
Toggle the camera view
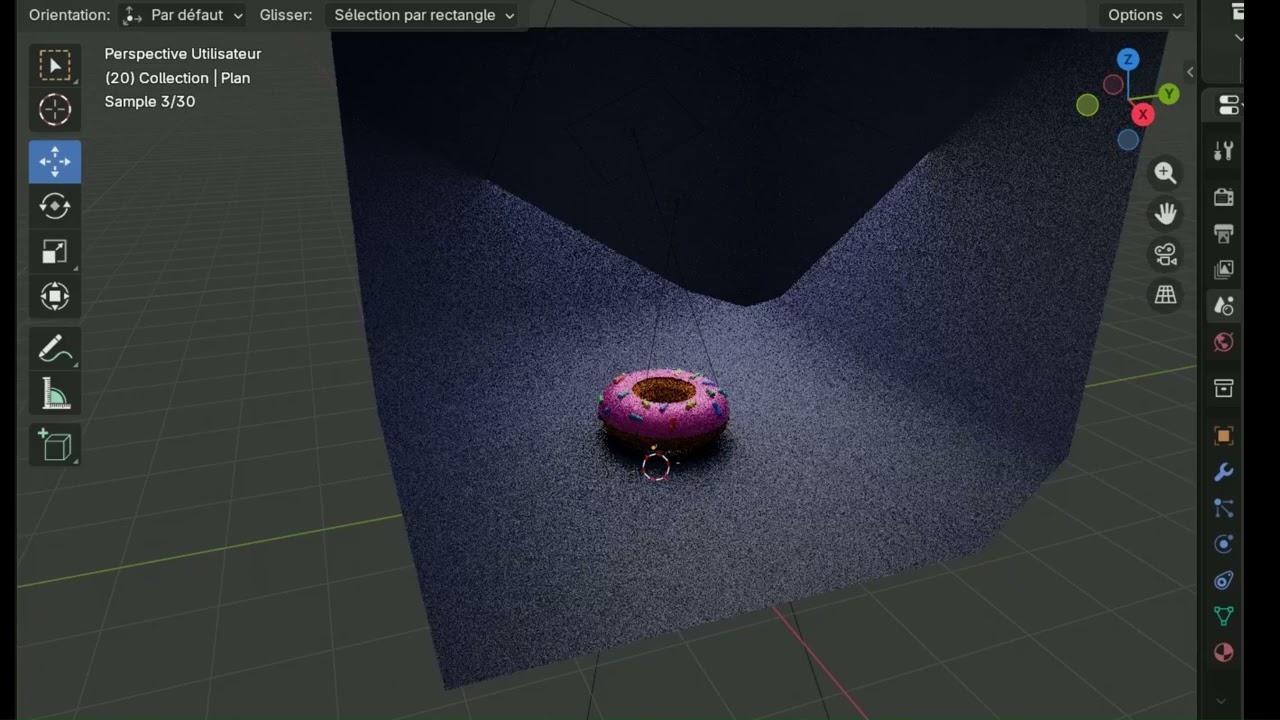(x=1165, y=255)
